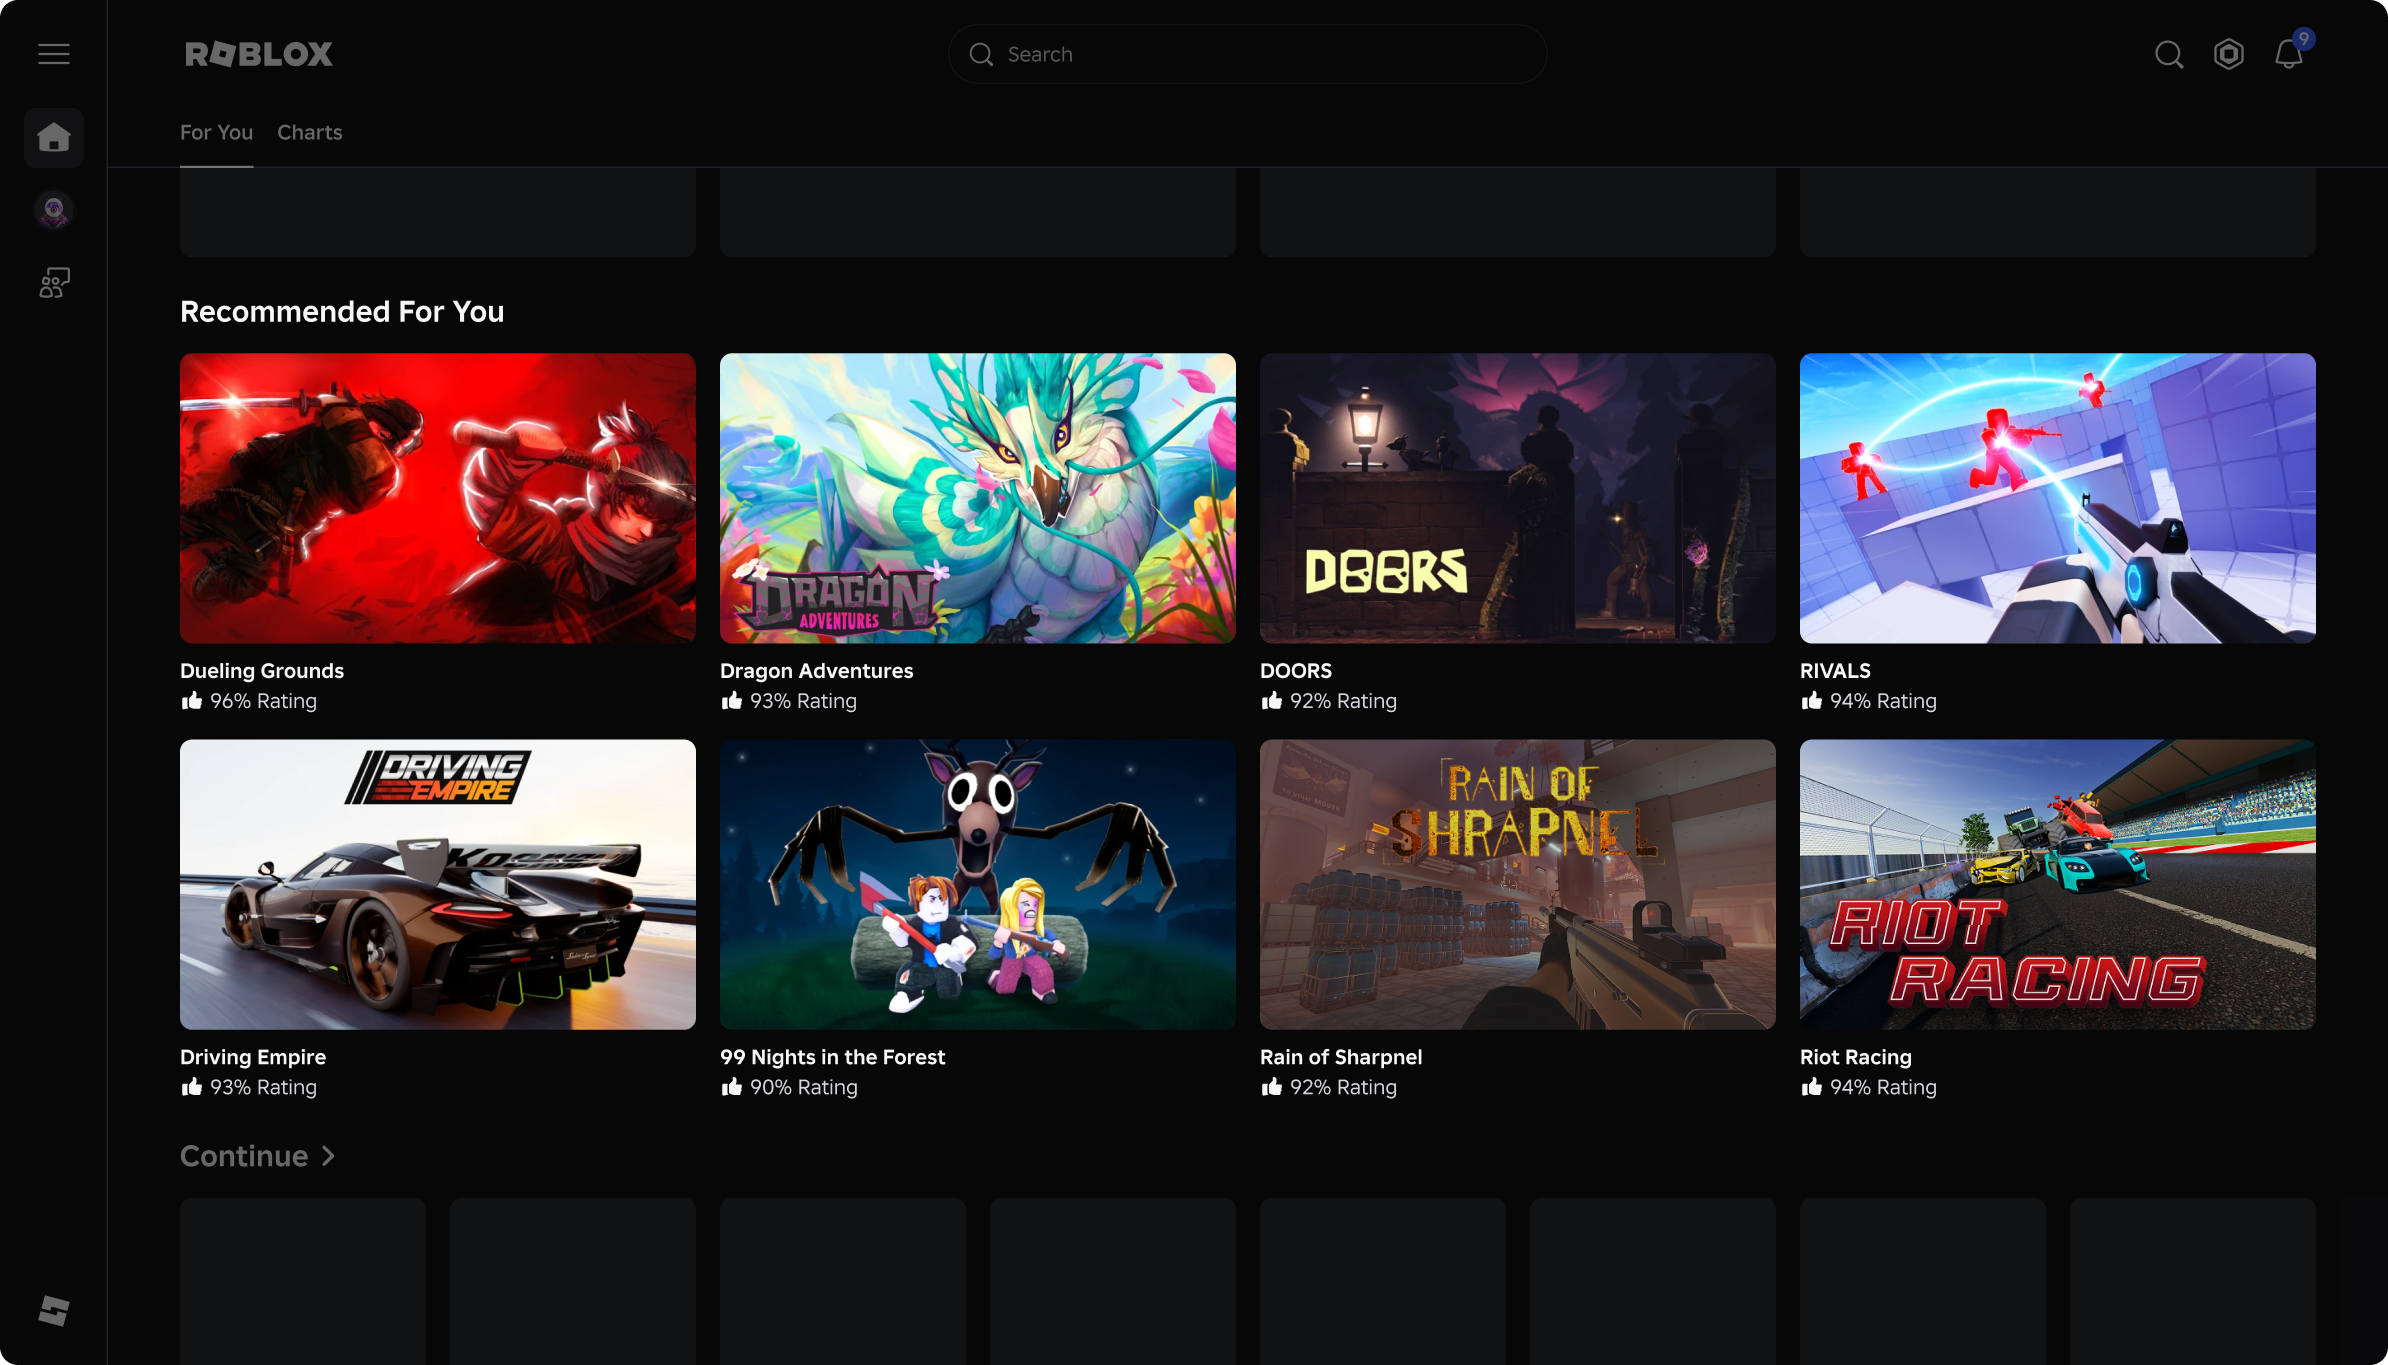Click the Recommended For You heading

point(342,312)
